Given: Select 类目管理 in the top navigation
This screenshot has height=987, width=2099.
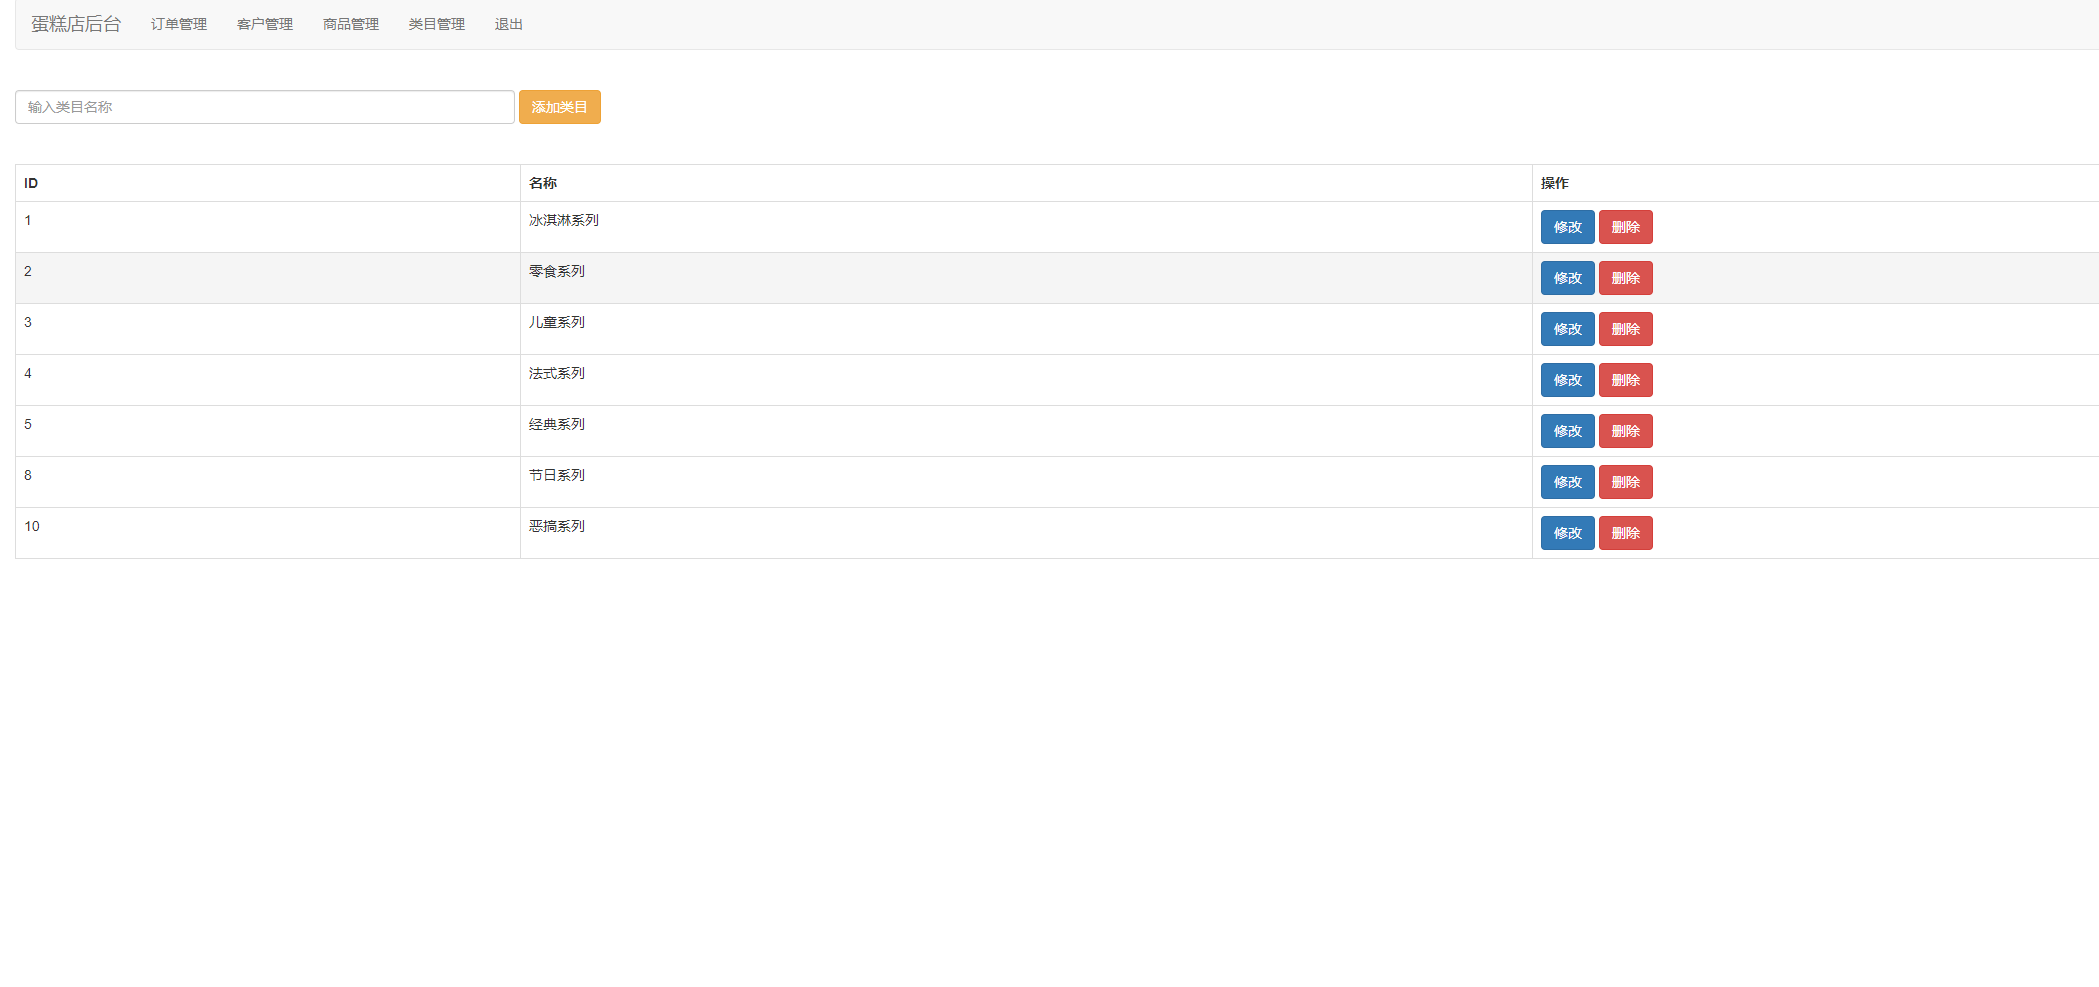Looking at the screenshot, I should tap(437, 24).
